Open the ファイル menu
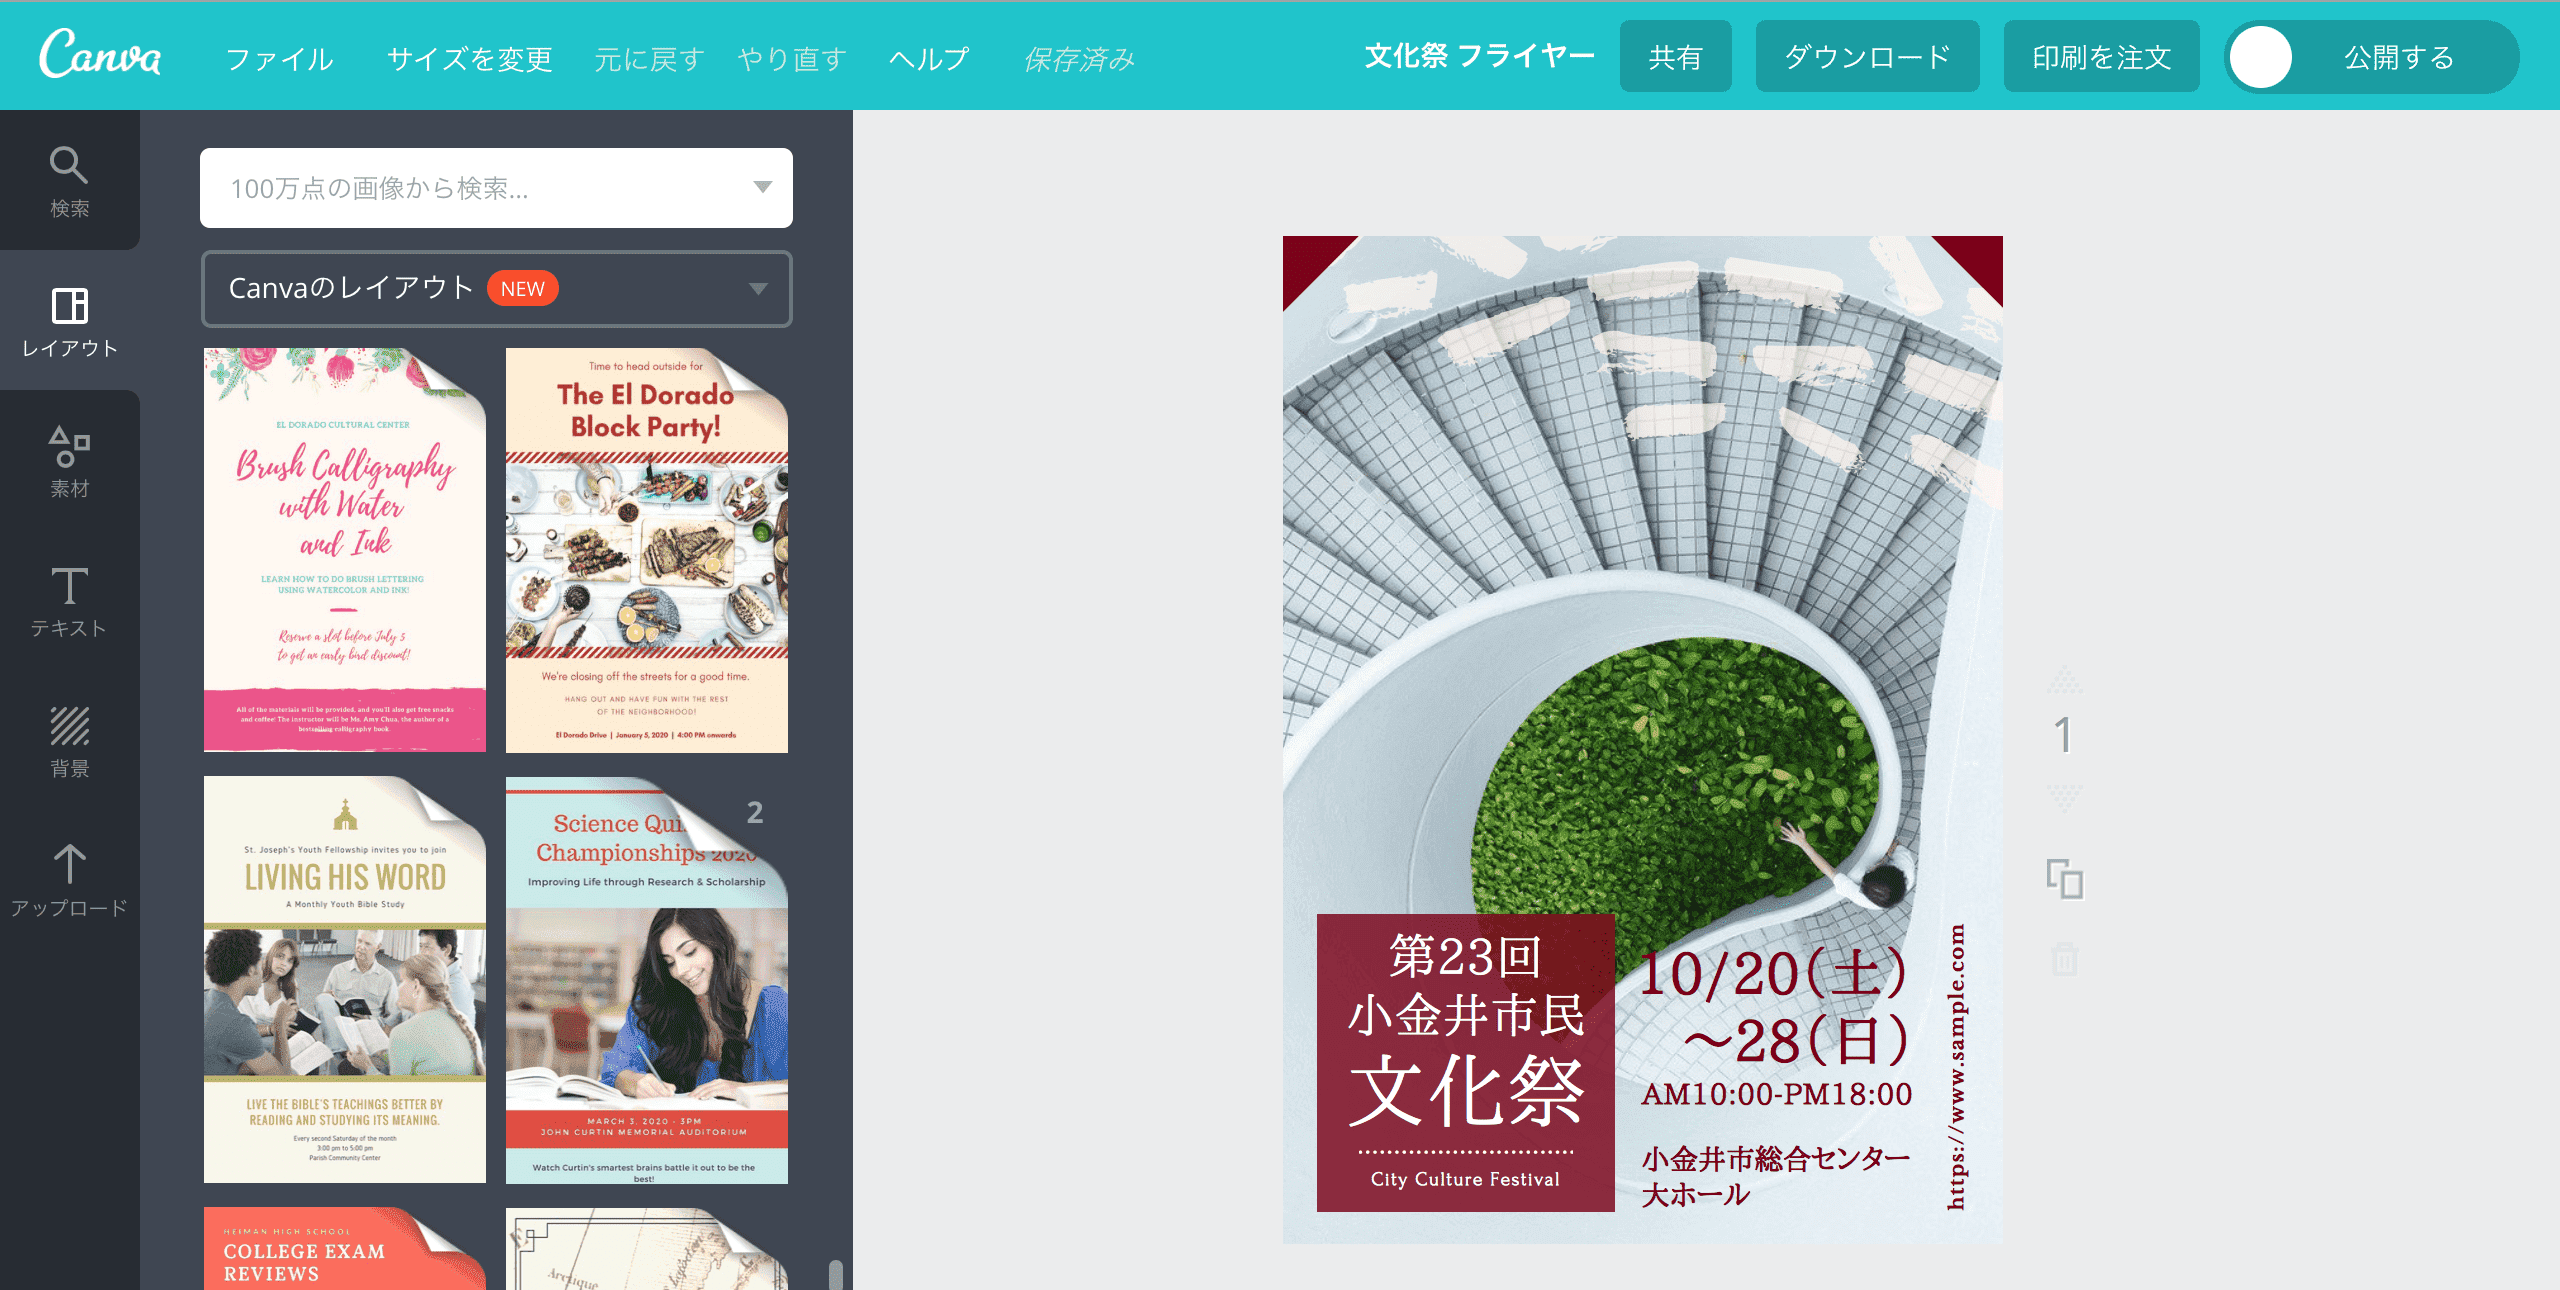 pyautogui.click(x=279, y=59)
